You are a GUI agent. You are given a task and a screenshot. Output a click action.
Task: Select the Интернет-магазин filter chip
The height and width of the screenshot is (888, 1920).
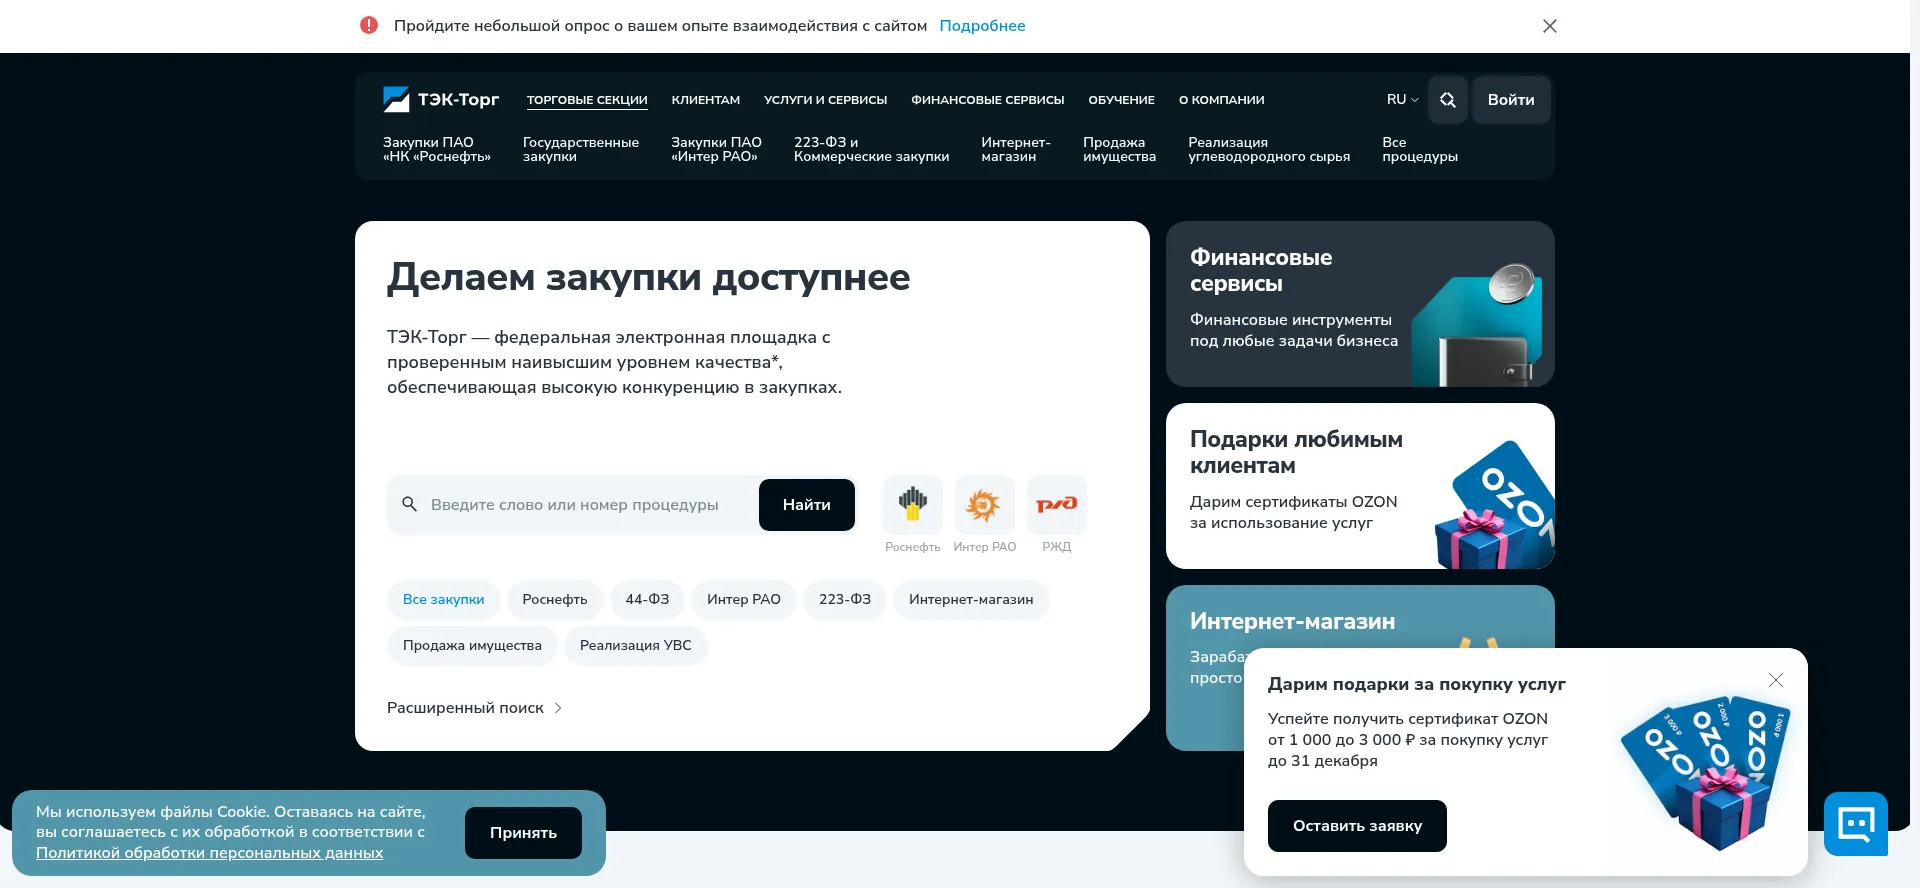[x=971, y=600]
